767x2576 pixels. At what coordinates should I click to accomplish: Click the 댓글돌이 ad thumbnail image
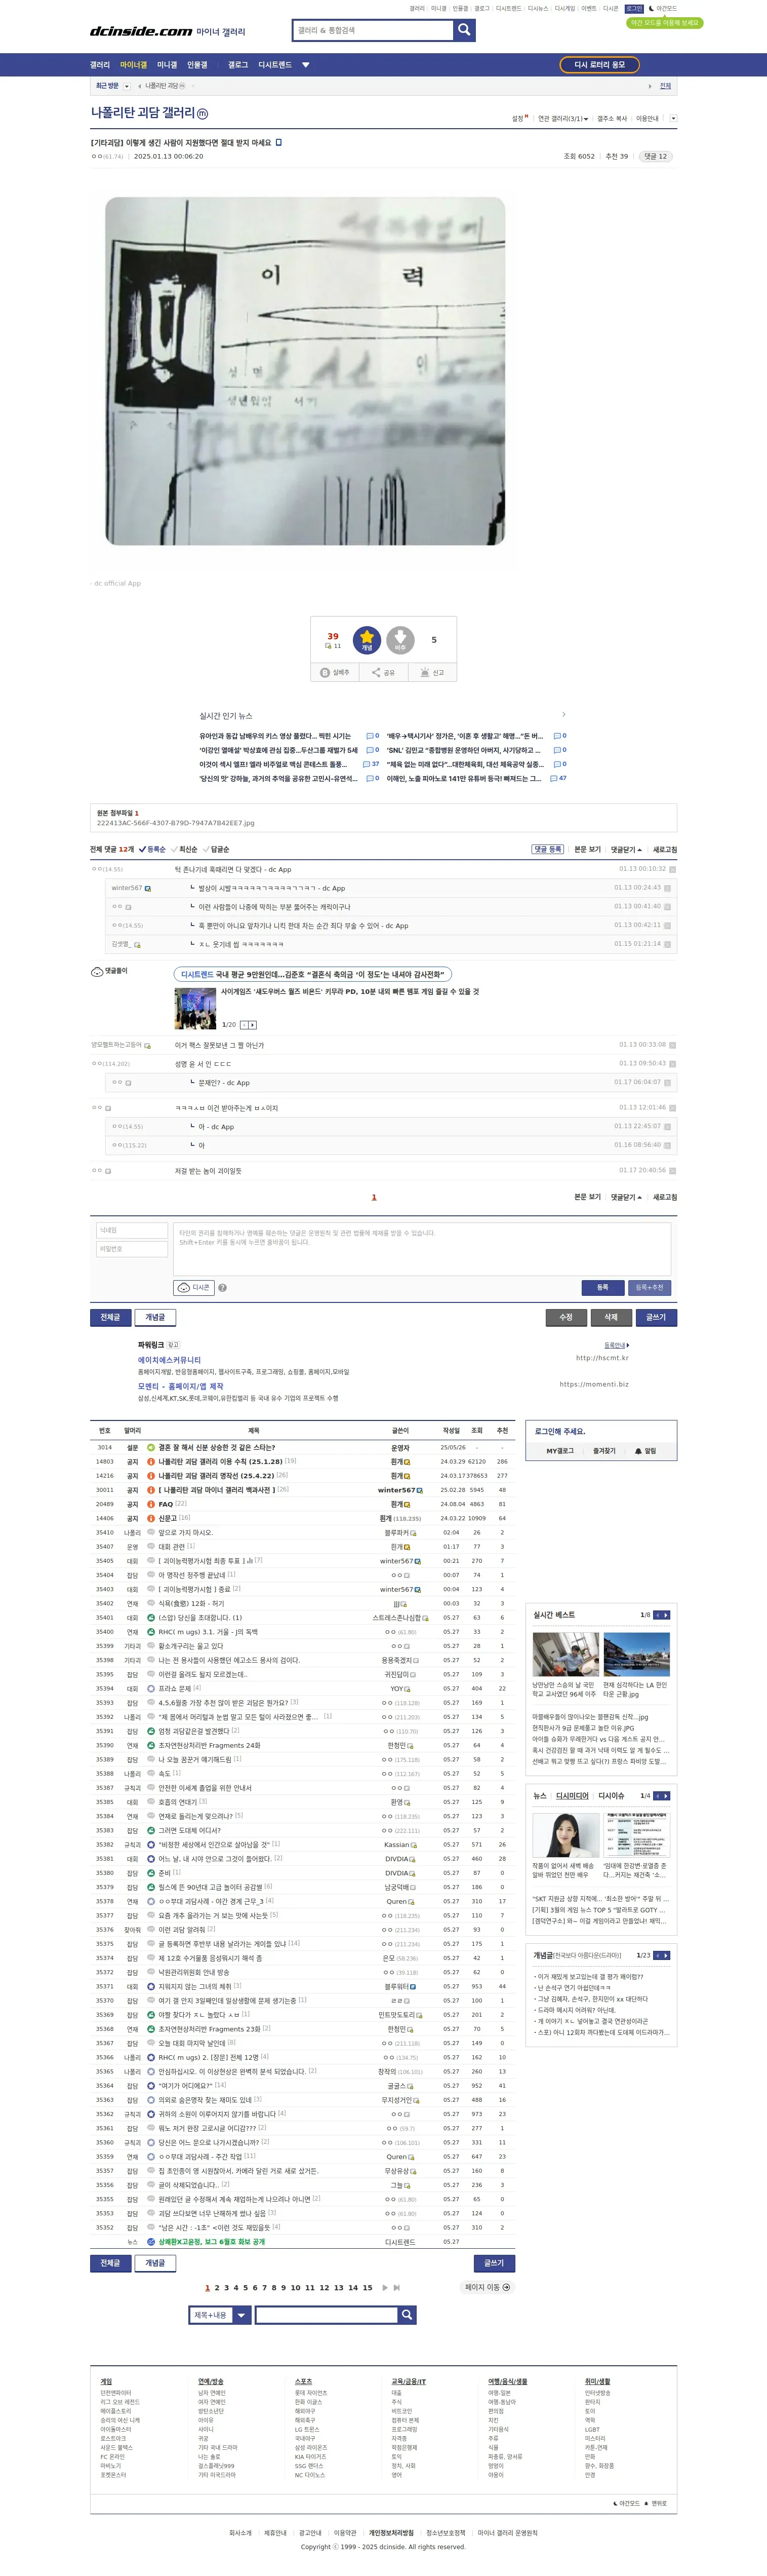[195, 1009]
